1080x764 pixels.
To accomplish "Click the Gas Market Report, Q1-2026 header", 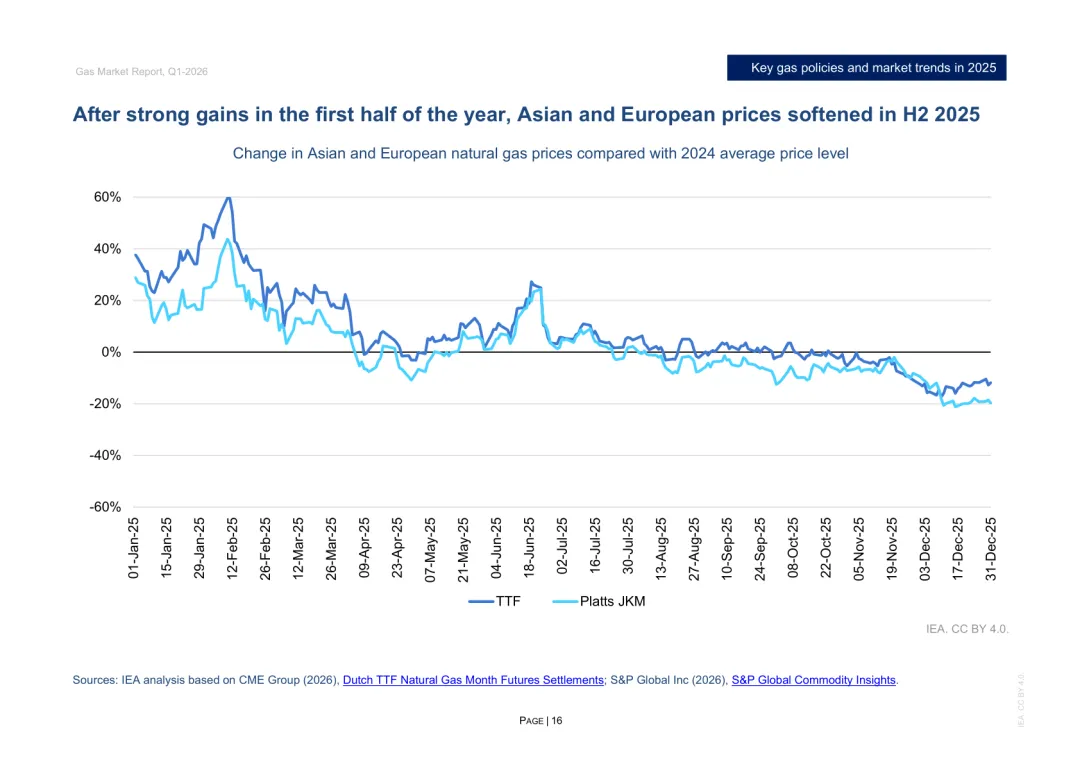I will click(x=141, y=72).
